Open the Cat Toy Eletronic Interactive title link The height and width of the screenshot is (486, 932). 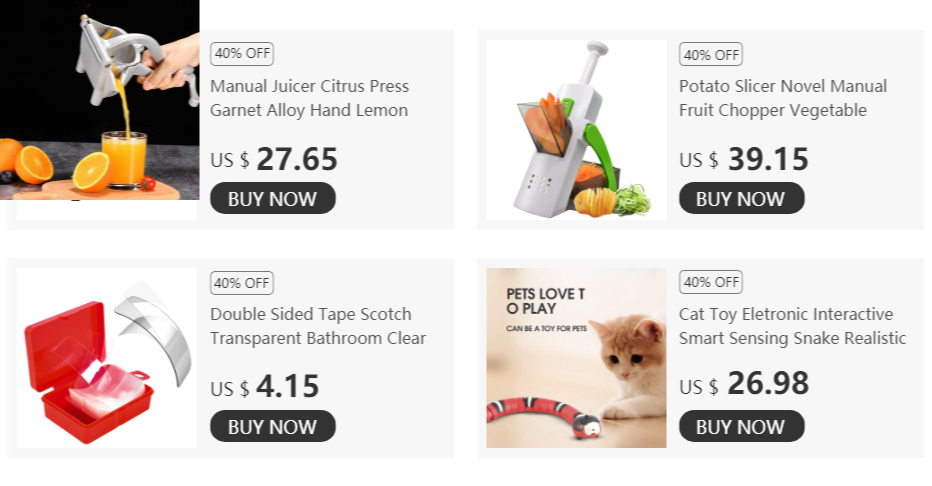792,326
